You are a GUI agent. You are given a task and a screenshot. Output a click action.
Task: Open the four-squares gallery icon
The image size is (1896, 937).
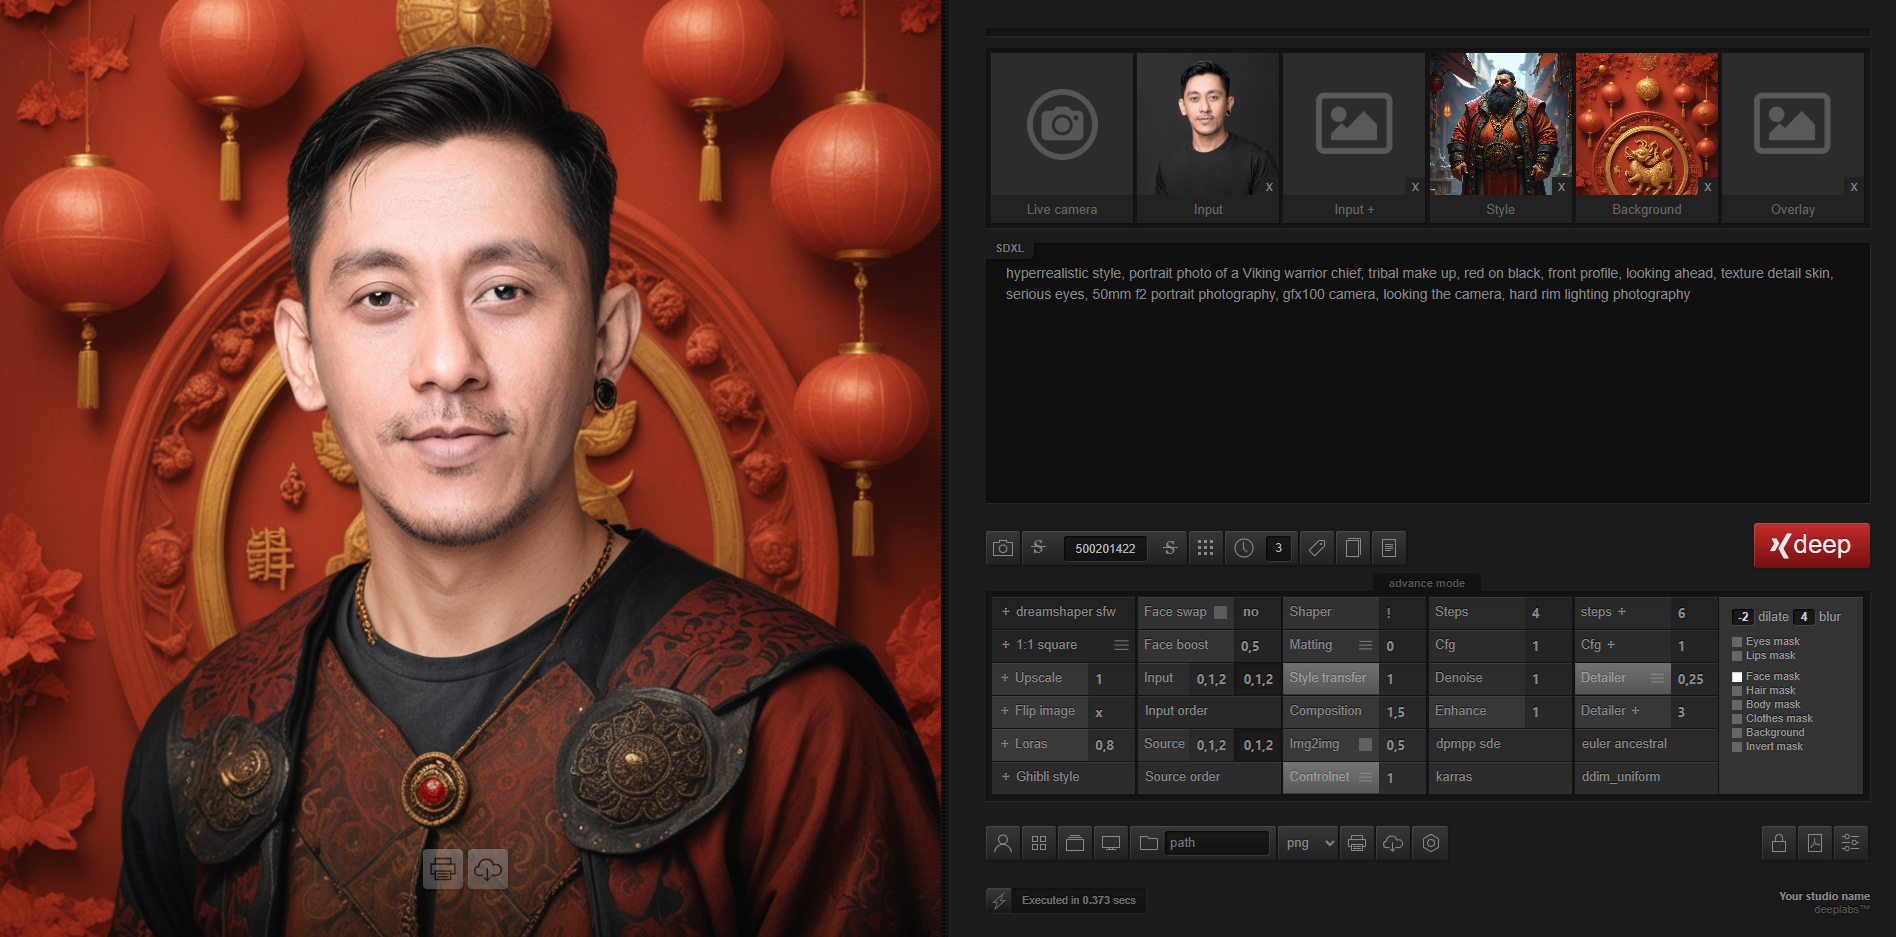1039,843
